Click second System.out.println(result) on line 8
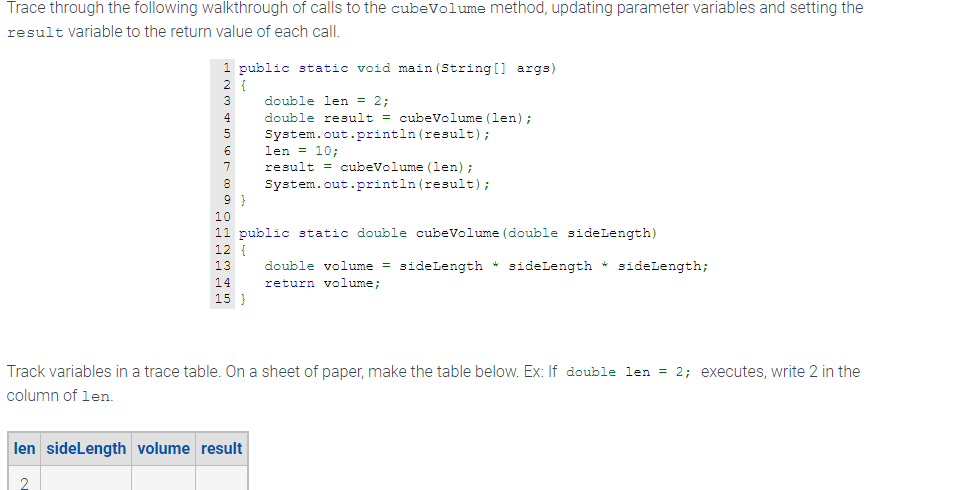Image resolution: width=956 pixels, height=490 pixels. point(377,183)
